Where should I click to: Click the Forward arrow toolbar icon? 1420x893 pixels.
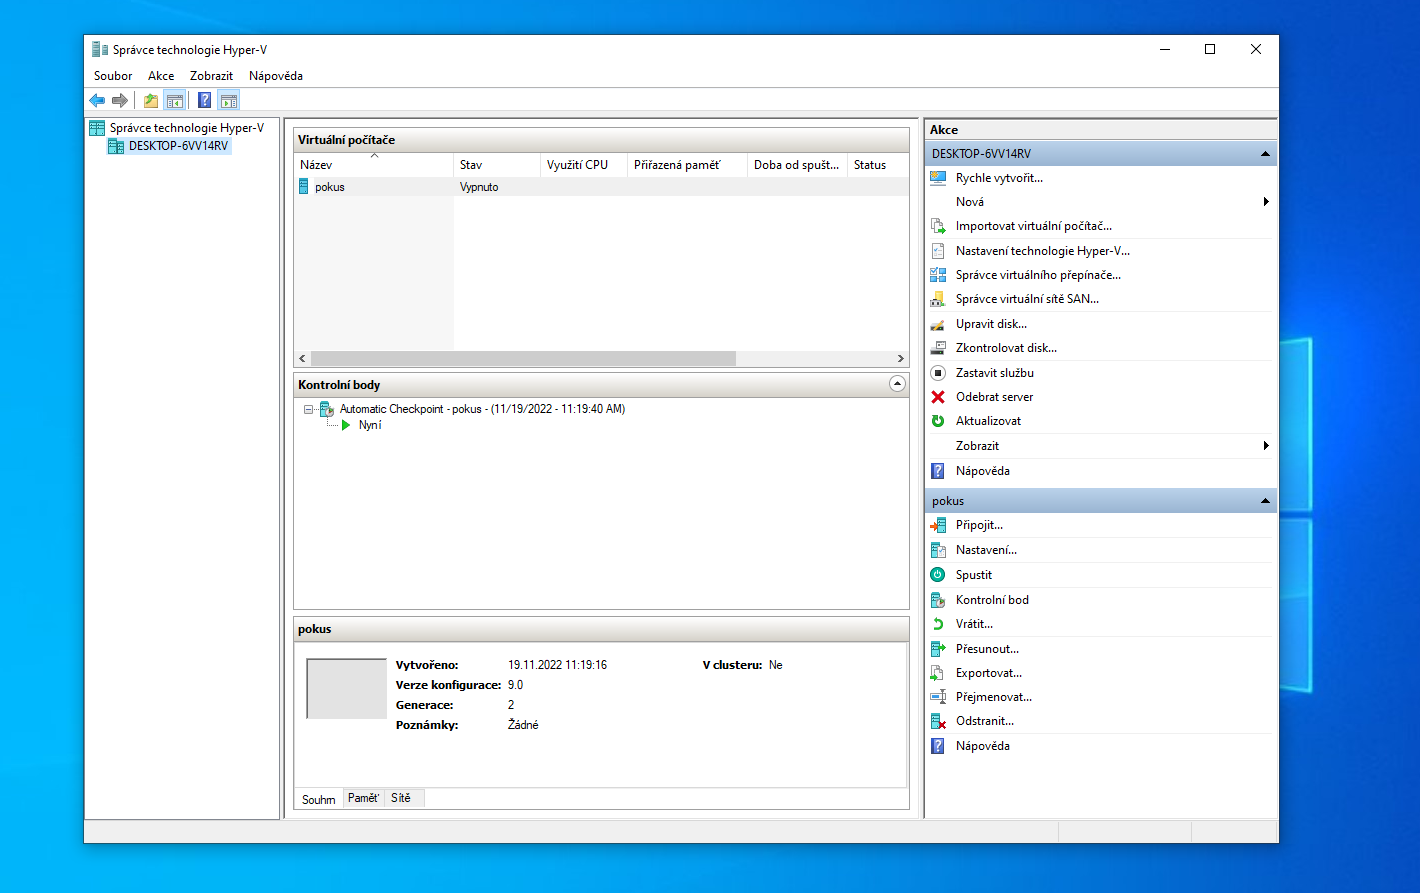(120, 100)
